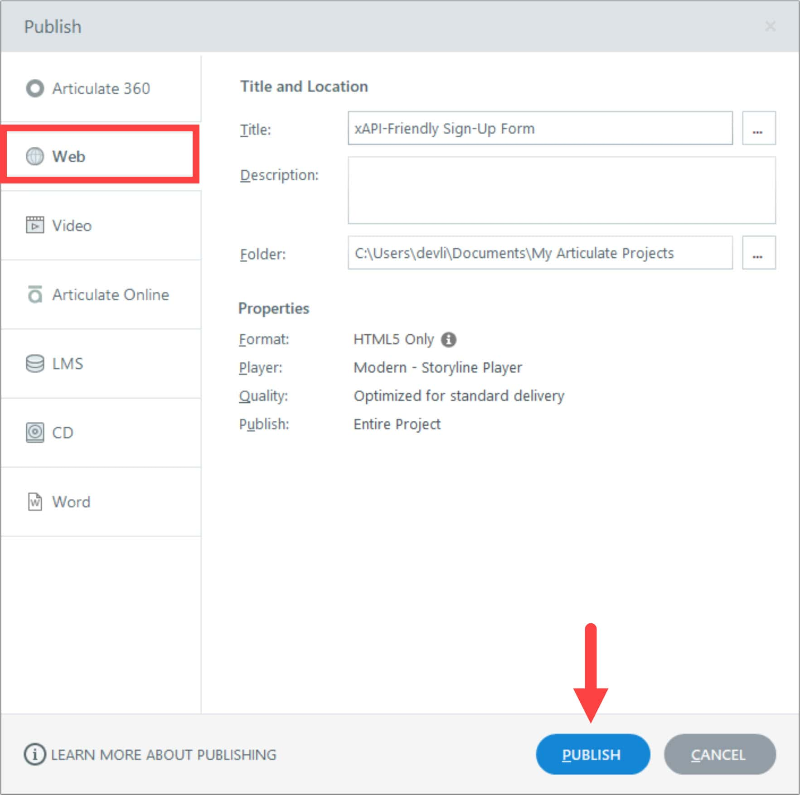Click the PUBLISH button
Viewport: 800px width, 795px height.
592,755
